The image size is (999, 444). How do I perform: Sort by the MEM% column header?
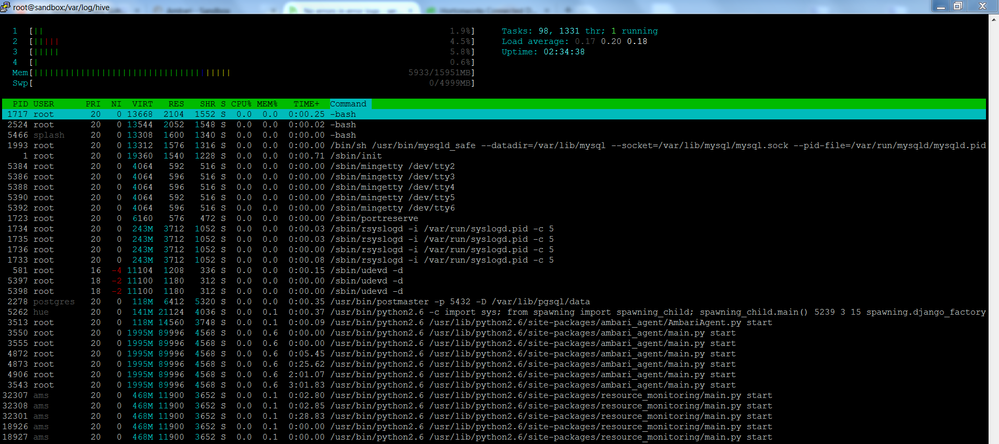point(268,104)
